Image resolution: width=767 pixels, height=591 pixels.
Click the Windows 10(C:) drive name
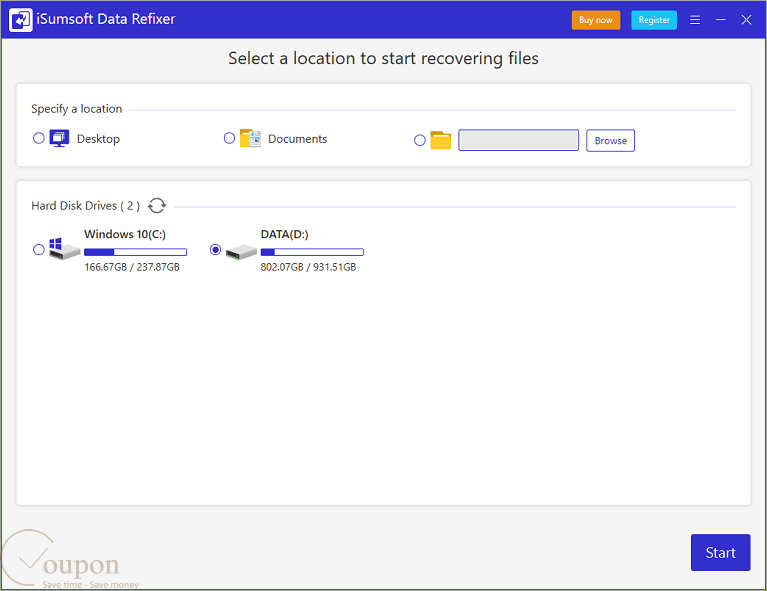pyautogui.click(x=125, y=234)
